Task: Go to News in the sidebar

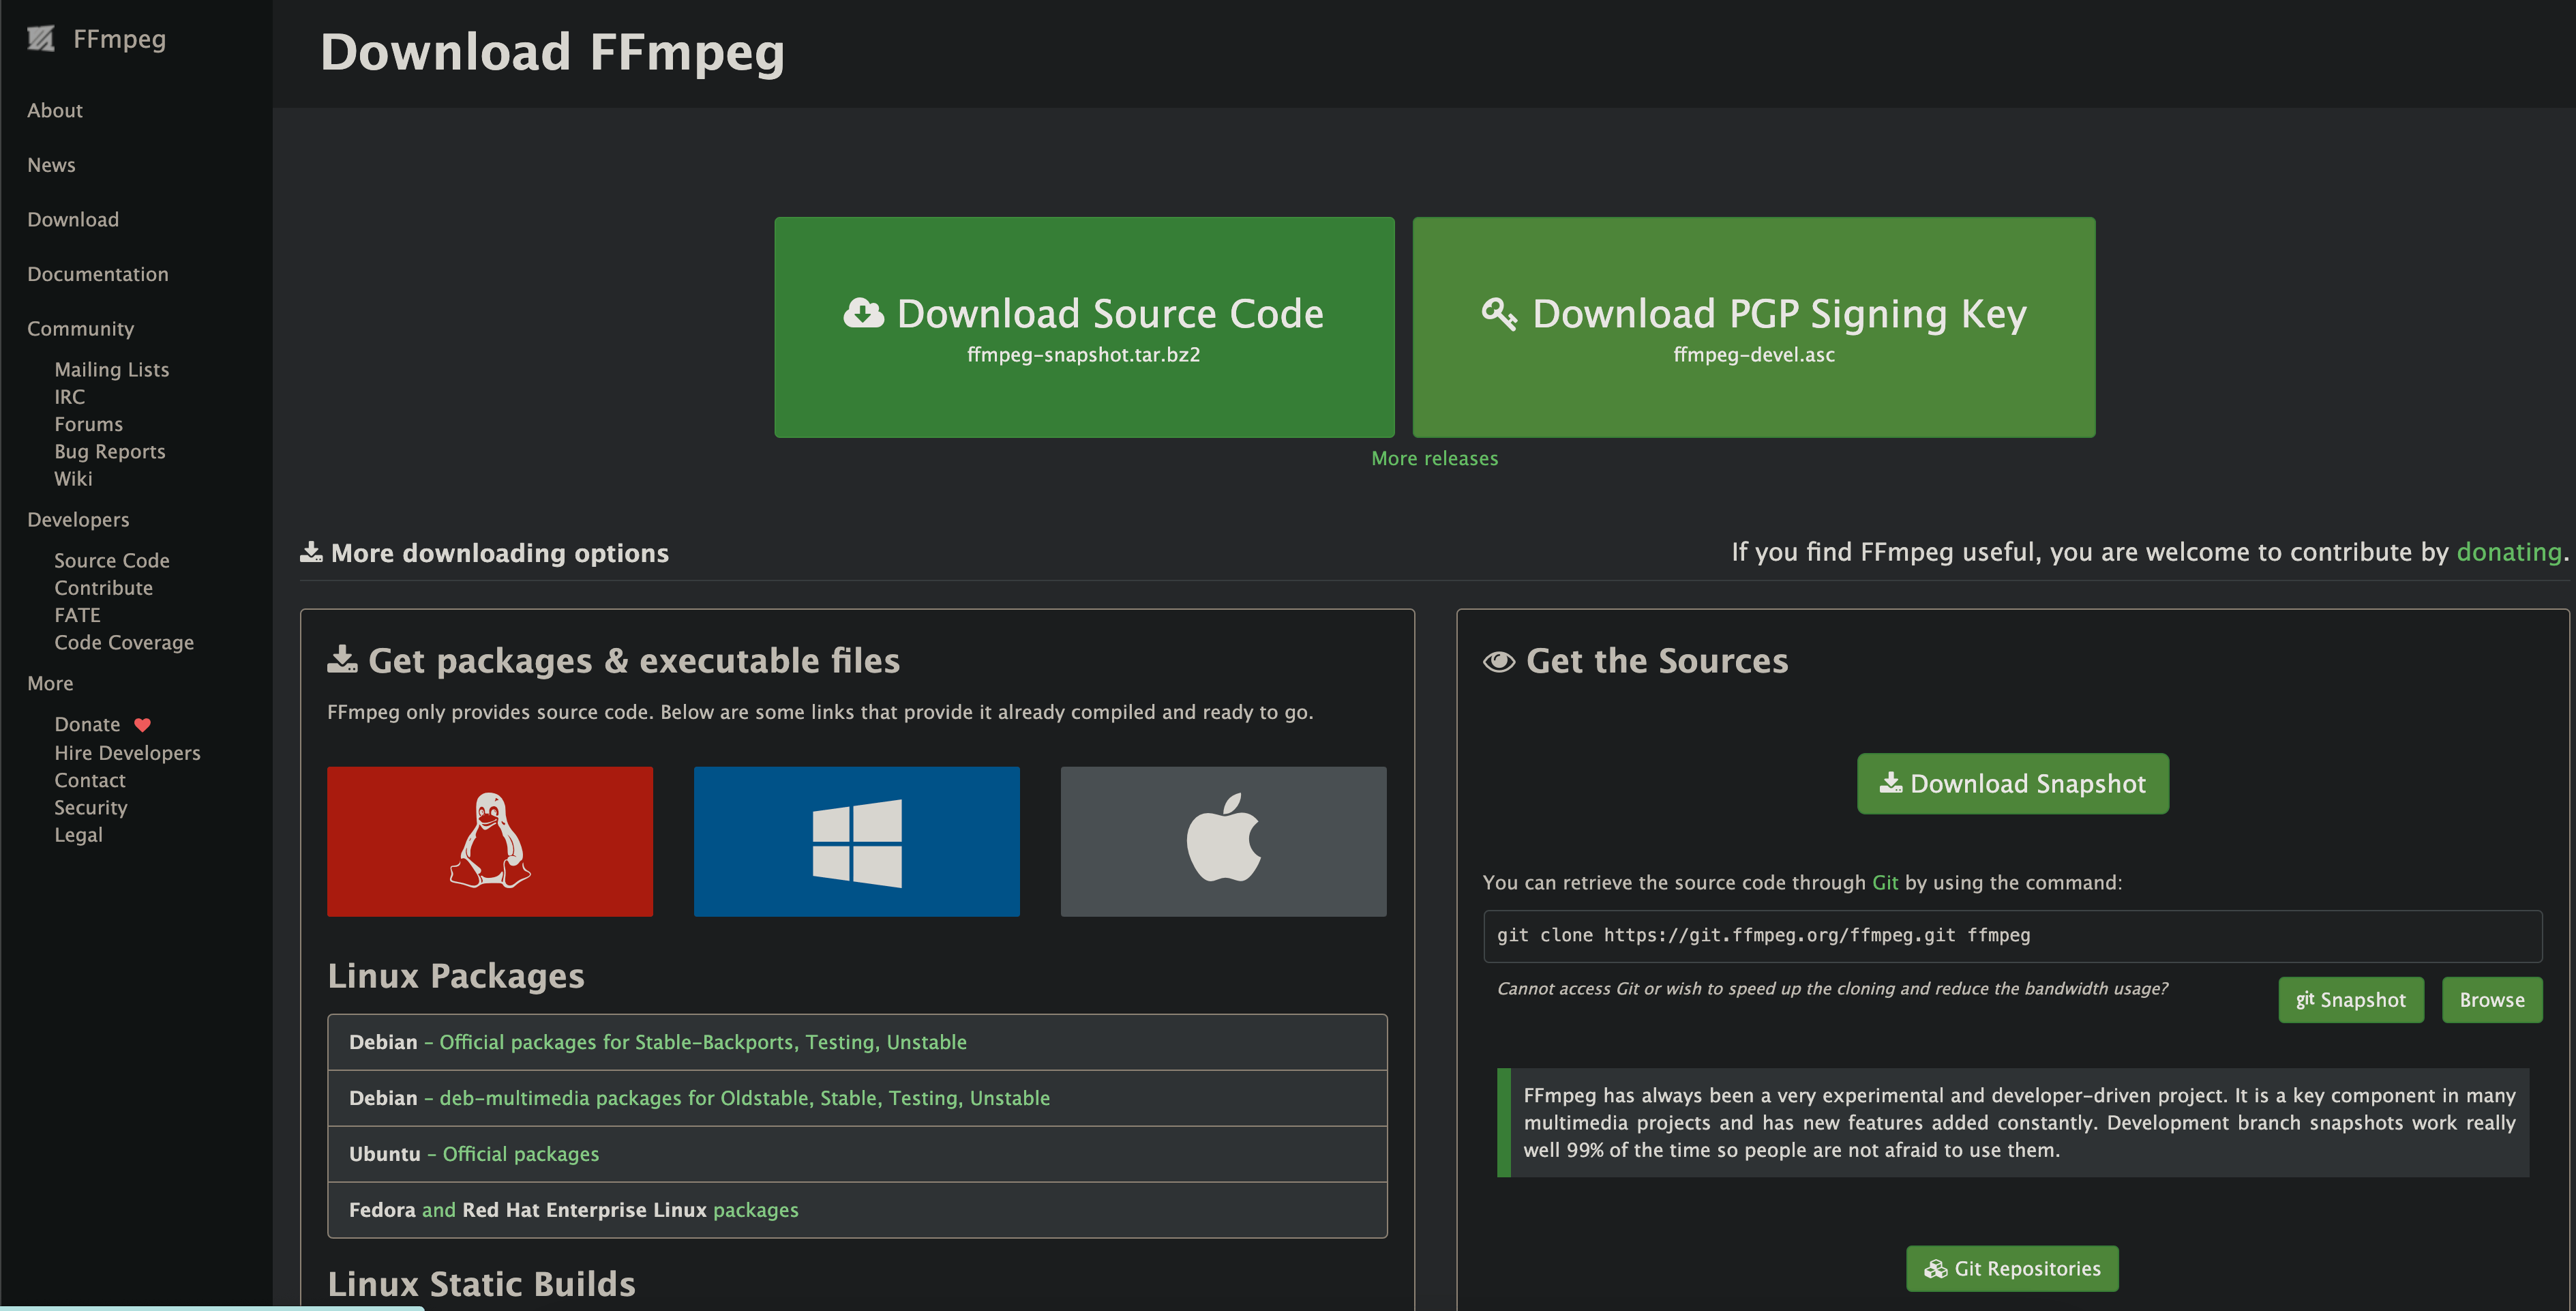Action: [51, 165]
